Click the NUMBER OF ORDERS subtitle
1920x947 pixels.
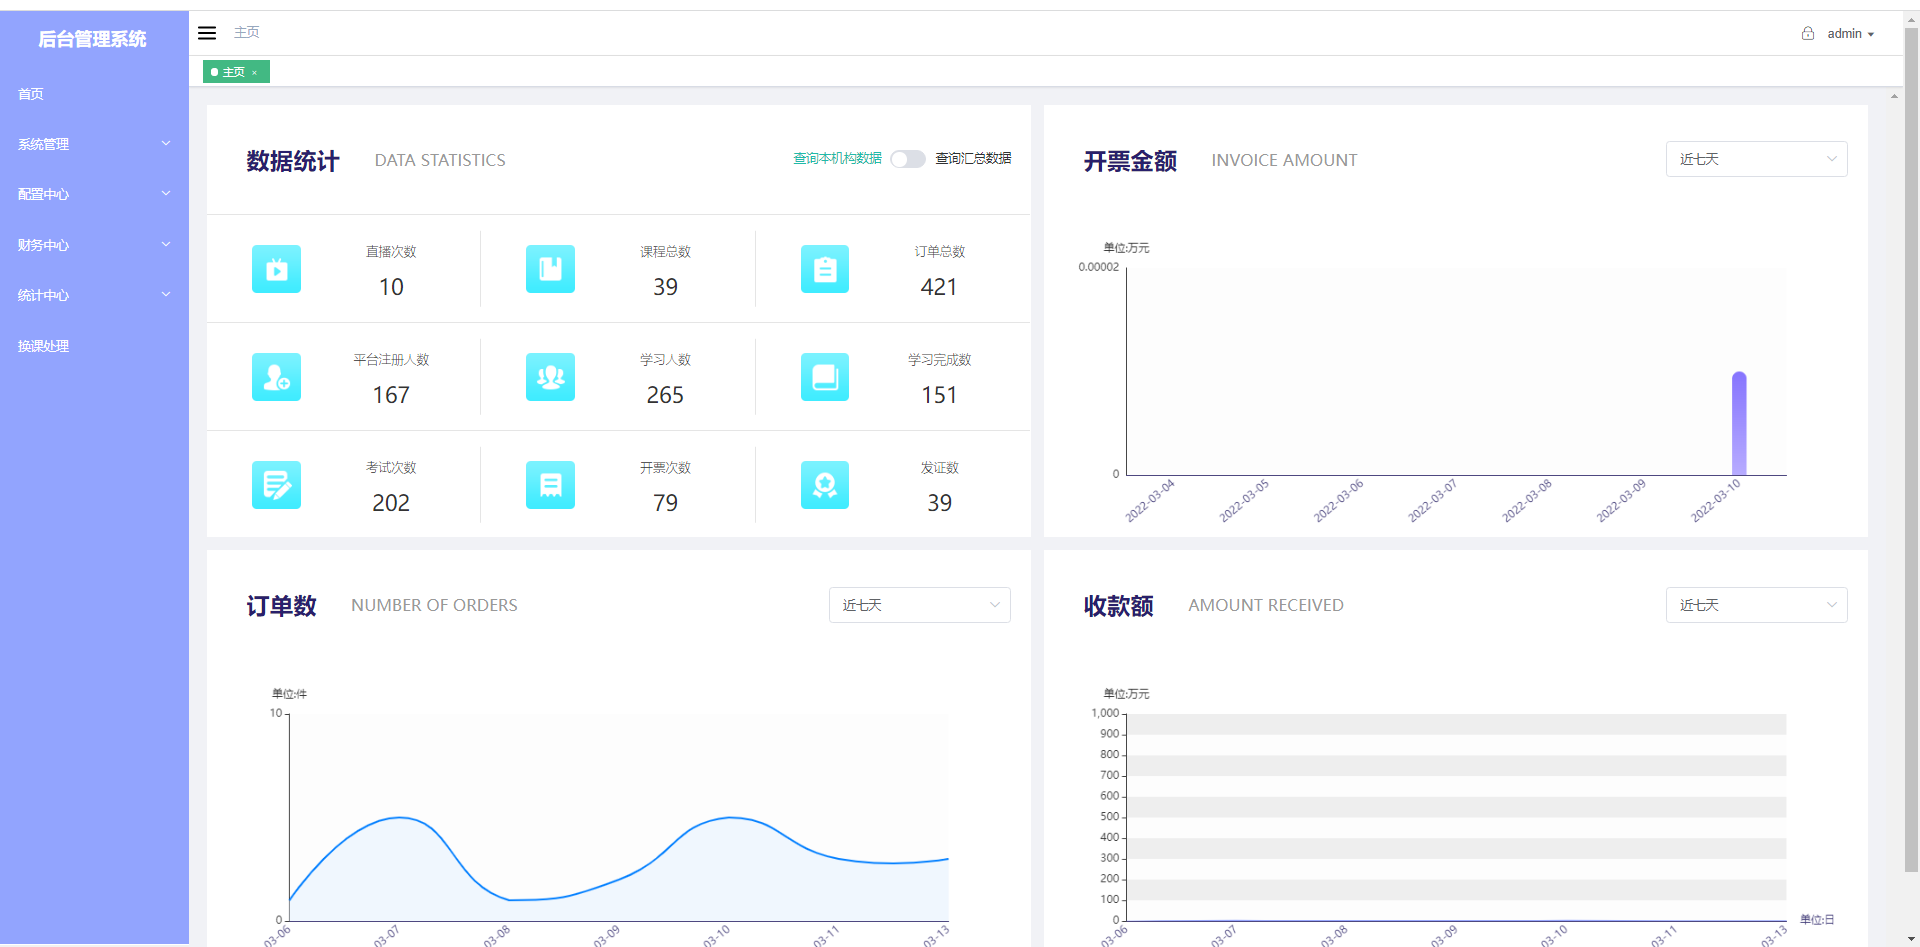tap(434, 605)
